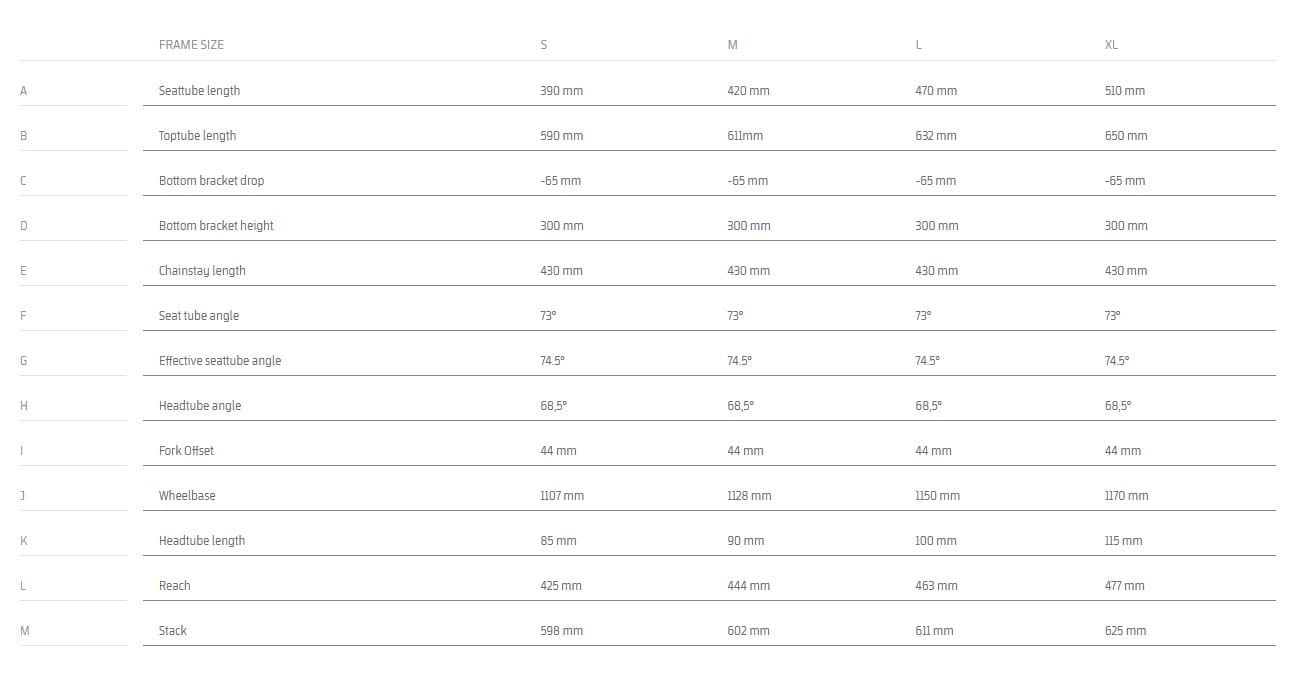Select the M size column header
The height and width of the screenshot is (685, 1306).
tap(733, 45)
